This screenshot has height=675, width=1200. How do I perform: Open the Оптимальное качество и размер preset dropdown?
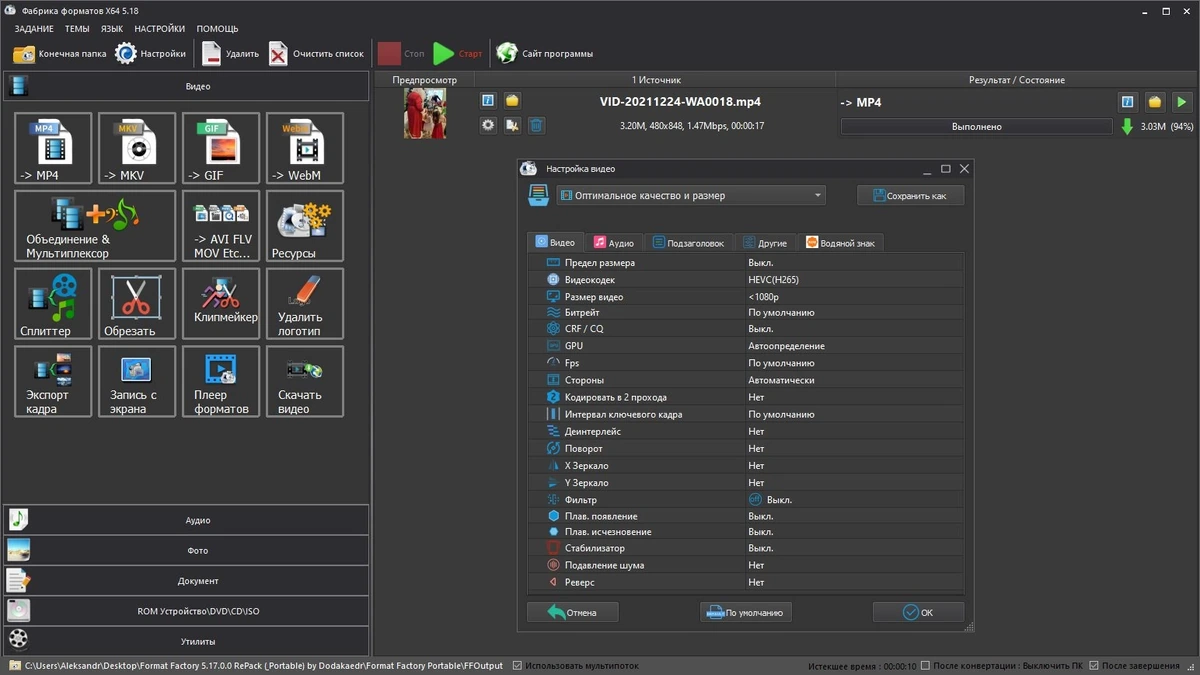(x=691, y=196)
